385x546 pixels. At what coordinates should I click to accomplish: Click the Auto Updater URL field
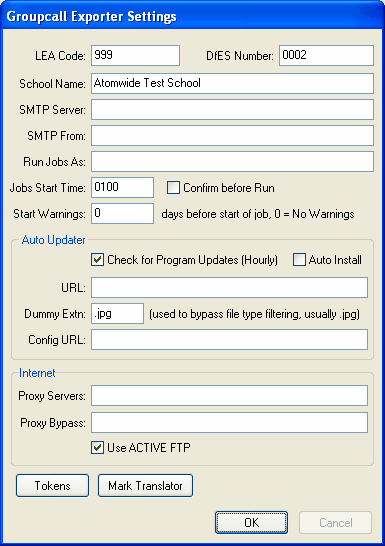click(229, 288)
